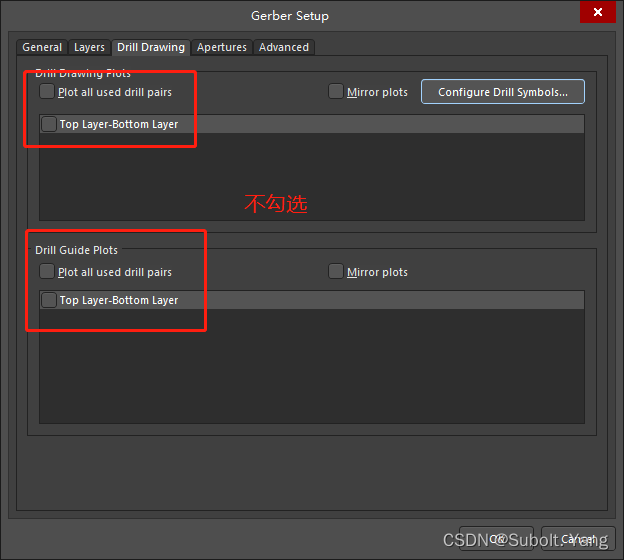Confirm the Gerber Setup with OK
This screenshot has height=560, width=624.
click(496, 539)
